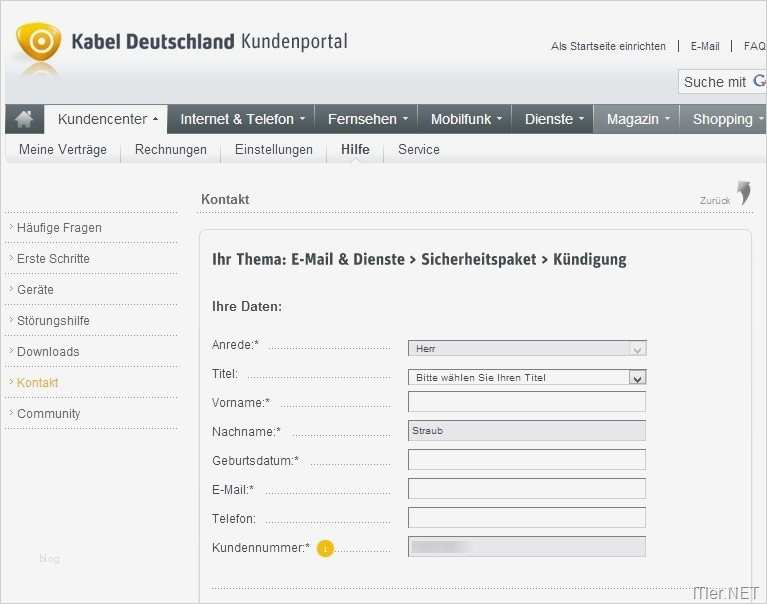The height and width of the screenshot is (604, 767).
Task: Open the Störungshilfe sidebar link
Action: tap(53, 321)
